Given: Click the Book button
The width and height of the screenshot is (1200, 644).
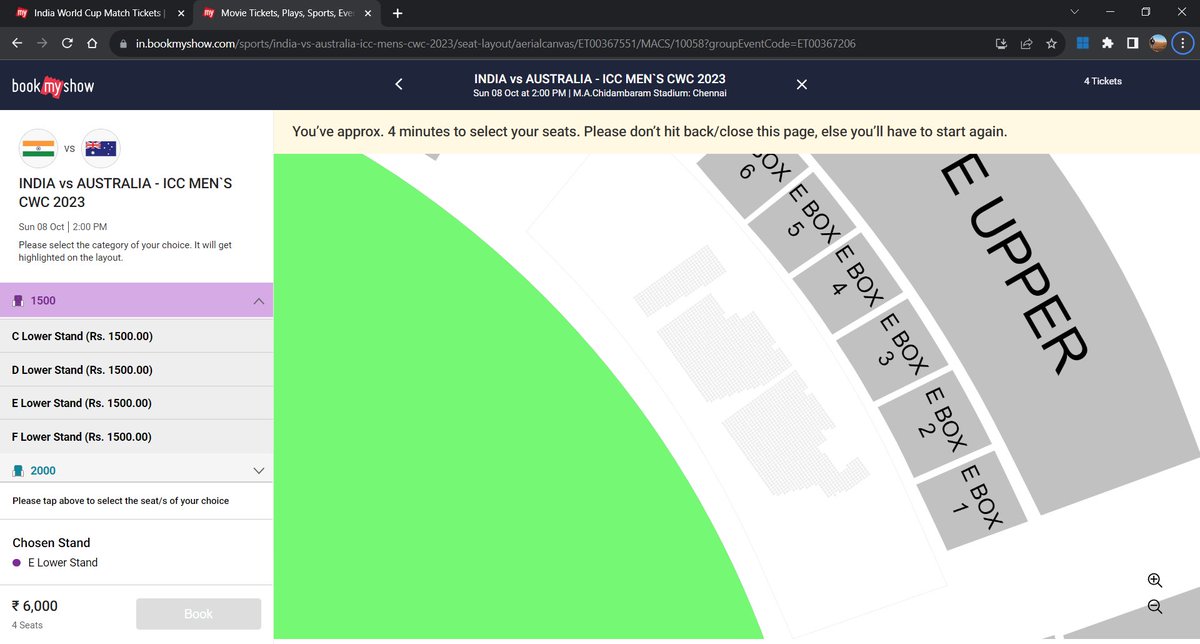Looking at the screenshot, I should click(x=198, y=614).
